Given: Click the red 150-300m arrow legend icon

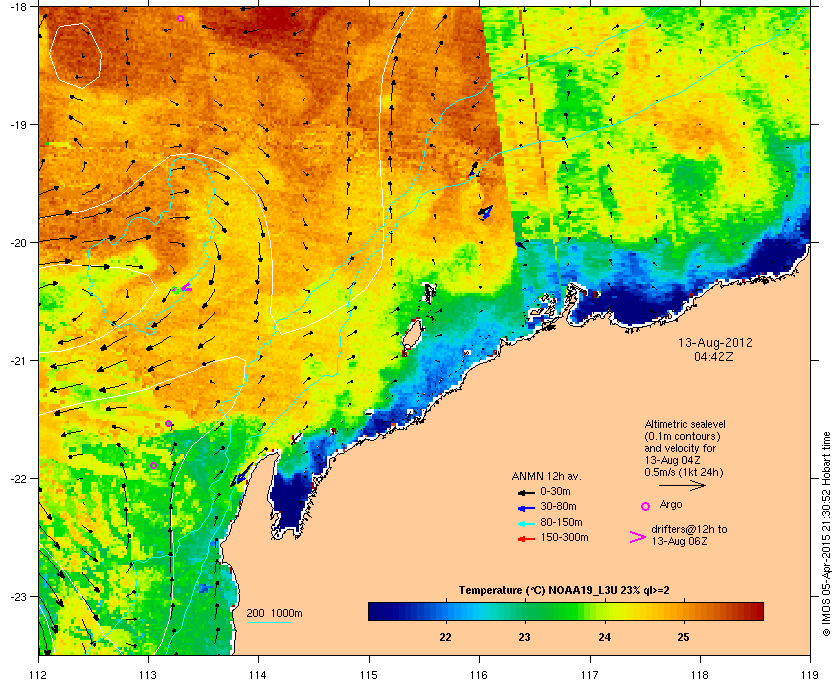Looking at the screenshot, I should tap(527, 539).
